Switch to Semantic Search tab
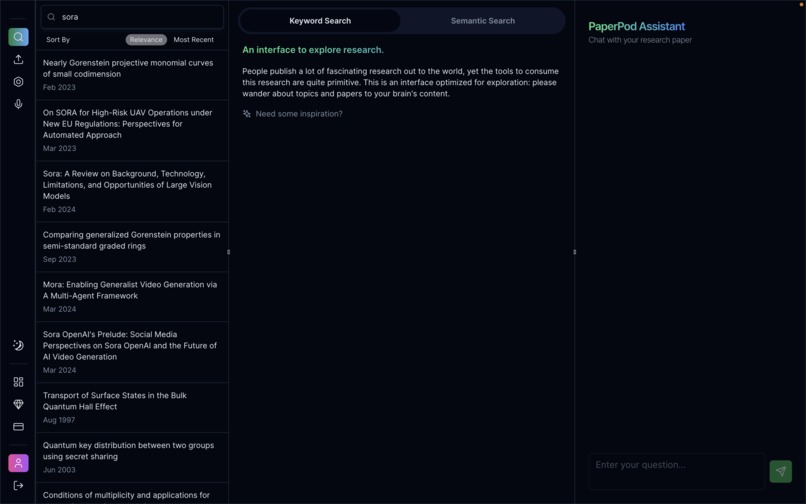The height and width of the screenshot is (504, 806). pyautogui.click(x=483, y=21)
